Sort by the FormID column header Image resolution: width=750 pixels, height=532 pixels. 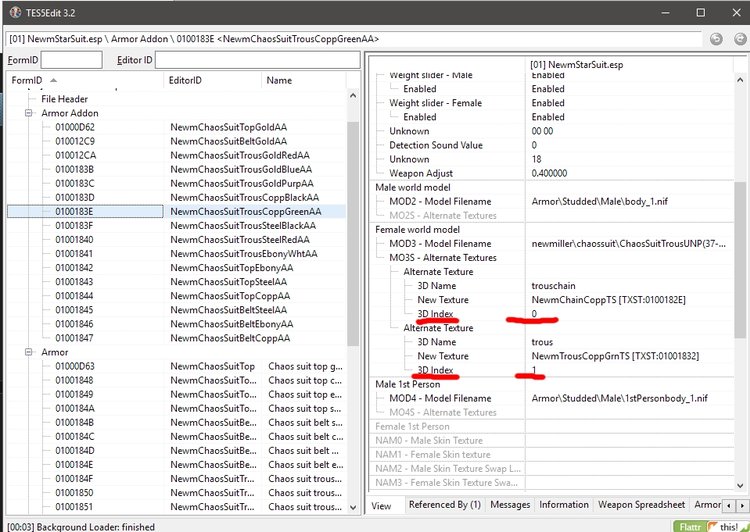point(85,80)
